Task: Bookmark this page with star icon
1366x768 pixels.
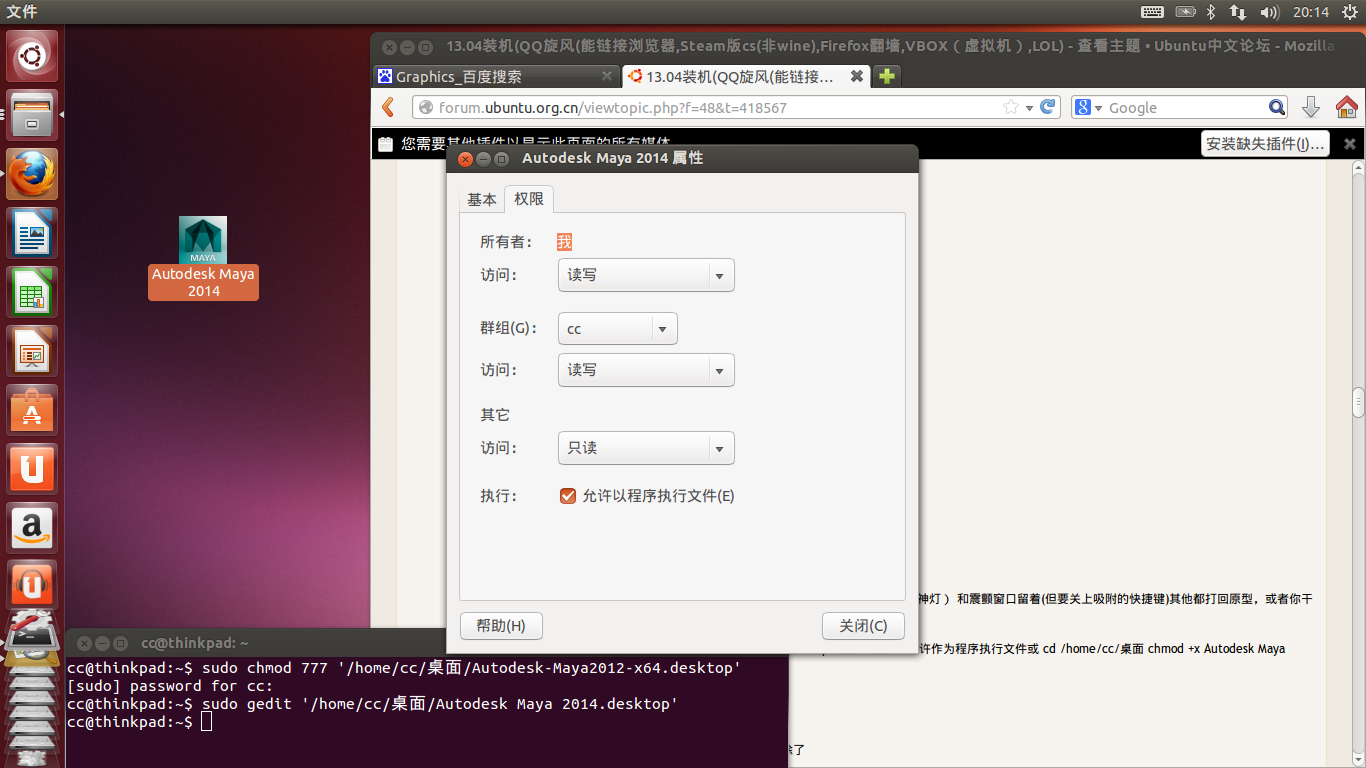Action: click(1011, 107)
